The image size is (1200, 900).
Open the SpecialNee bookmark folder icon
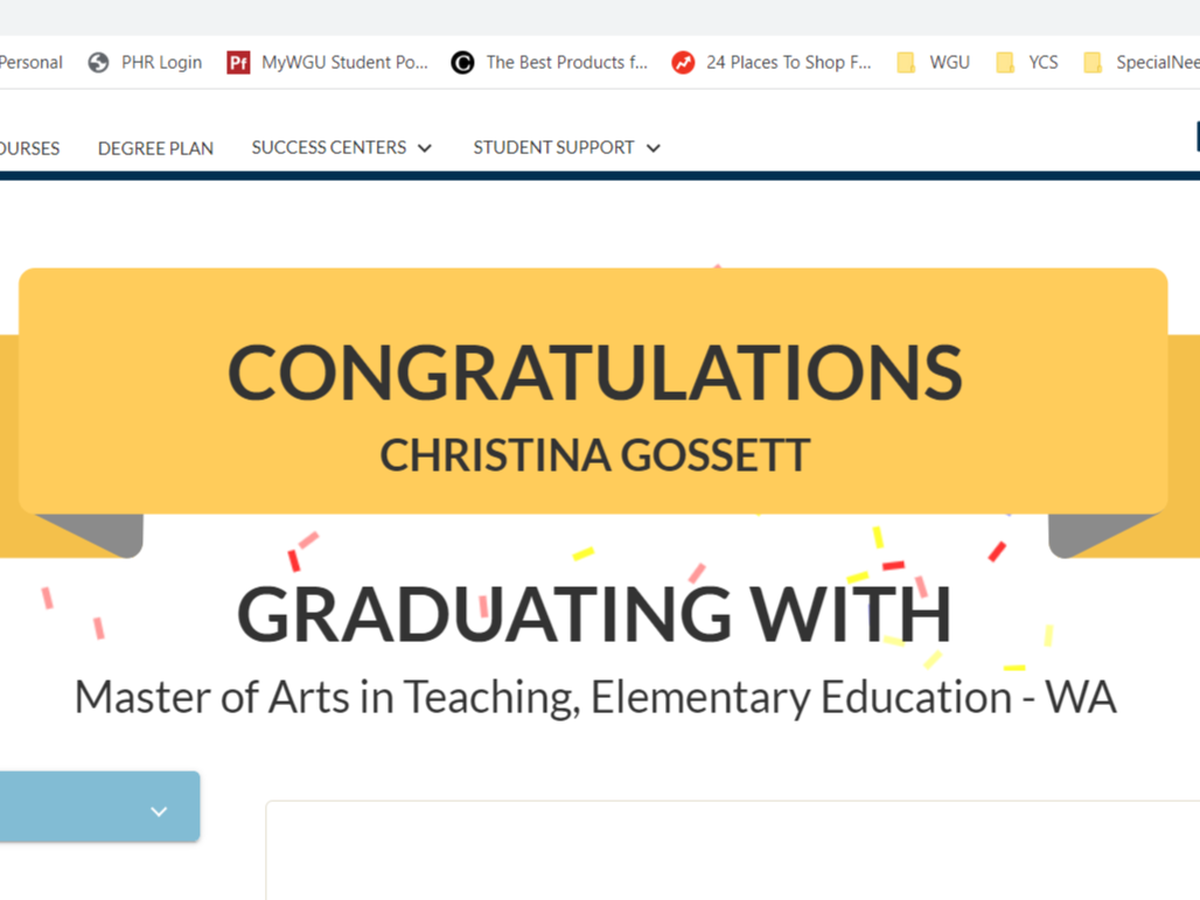pos(1093,63)
